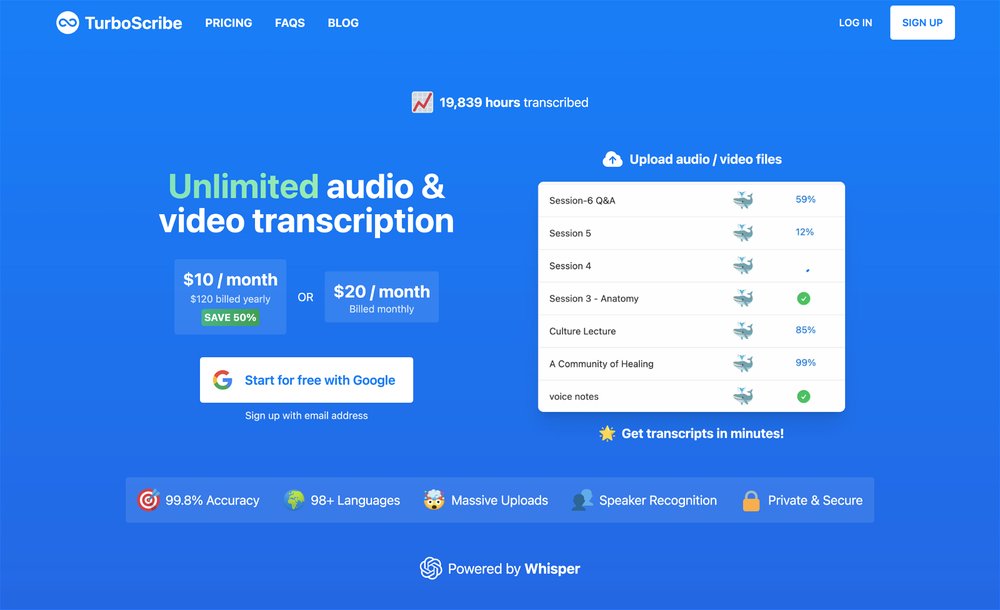1000x610 pixels.
Task: Click 'Get transcripts in minutes!' text
Action: 703,434
